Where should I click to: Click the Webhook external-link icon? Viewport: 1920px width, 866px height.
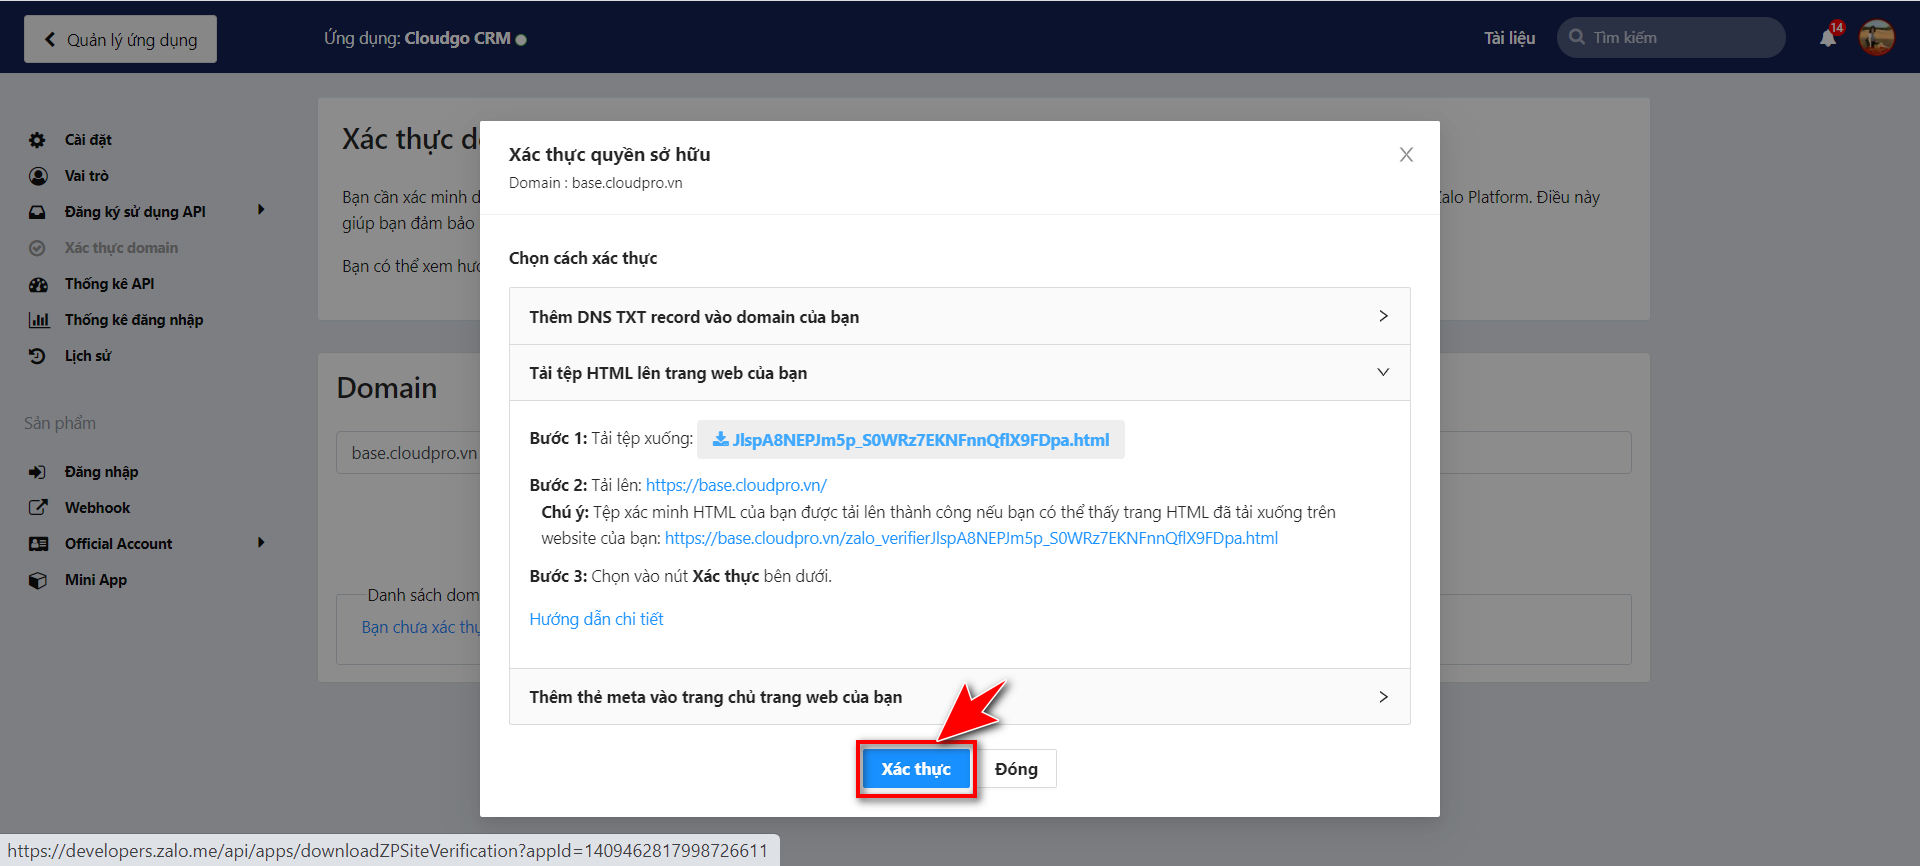point(38,508)
